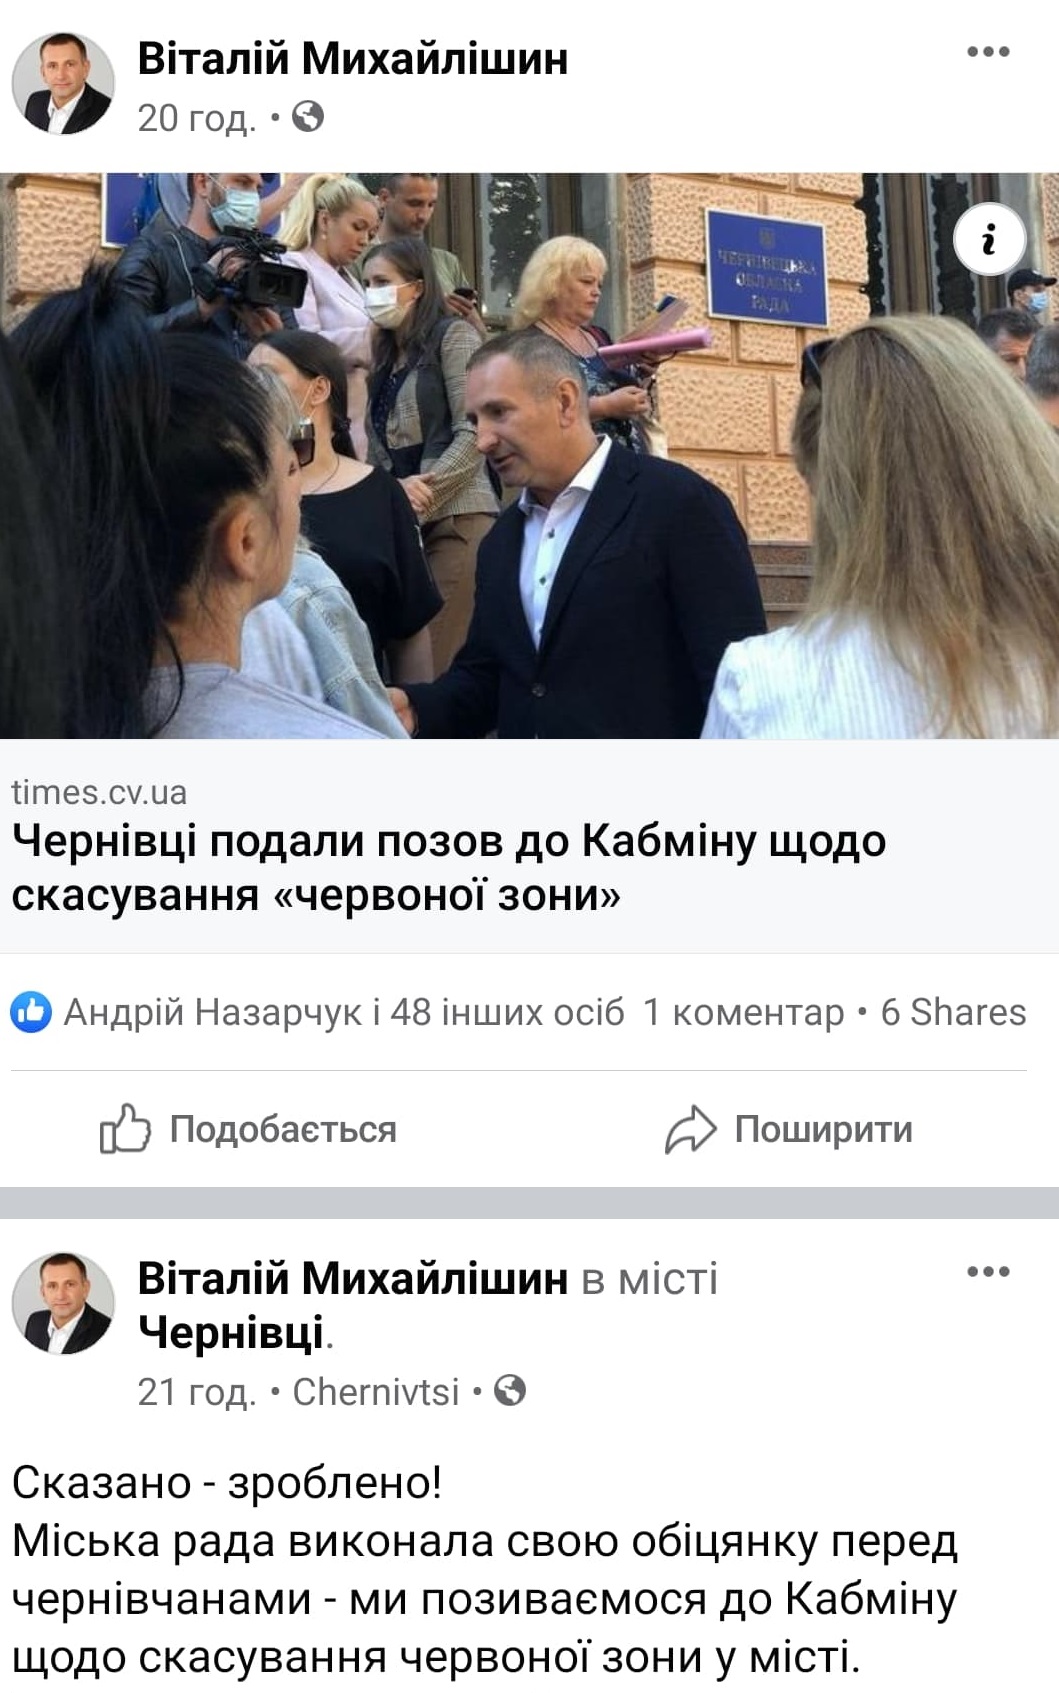Open Чернівці location link in second post
The width and height of the screenshot is (1059, 1693).
[x=231, y=1332]
